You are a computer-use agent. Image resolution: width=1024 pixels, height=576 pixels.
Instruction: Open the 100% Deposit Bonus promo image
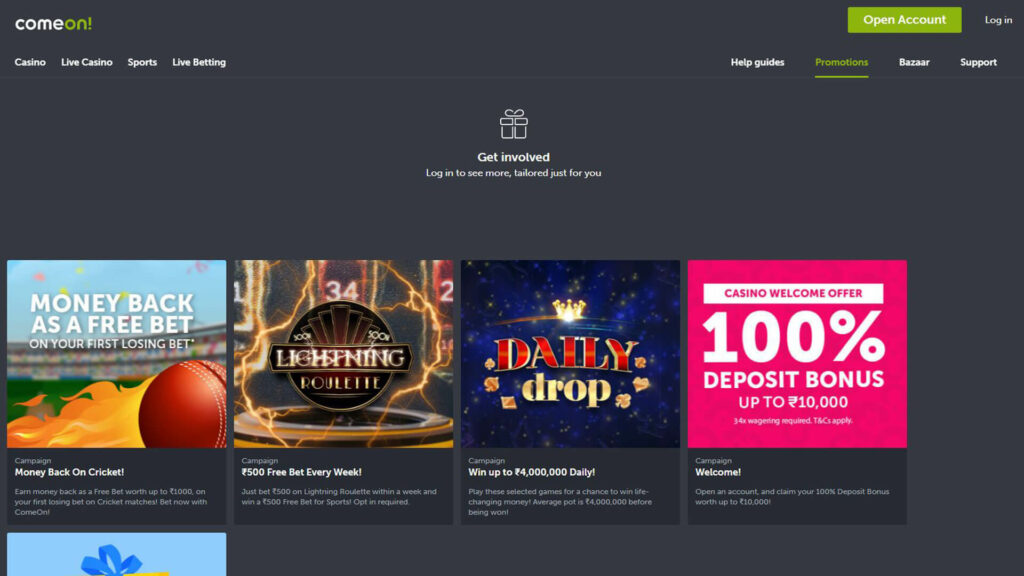[x=797, y=354]
